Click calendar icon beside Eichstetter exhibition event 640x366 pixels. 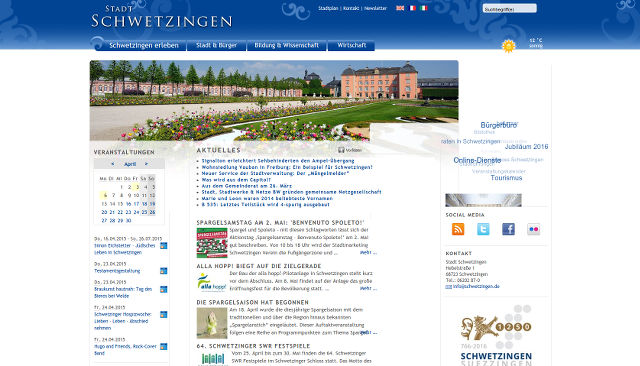click(x=164, y=246)
